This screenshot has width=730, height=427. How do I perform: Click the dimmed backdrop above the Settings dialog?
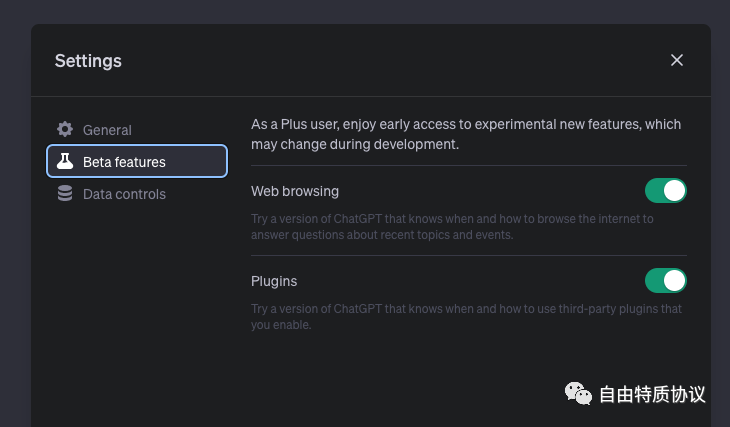click(365, 11)
